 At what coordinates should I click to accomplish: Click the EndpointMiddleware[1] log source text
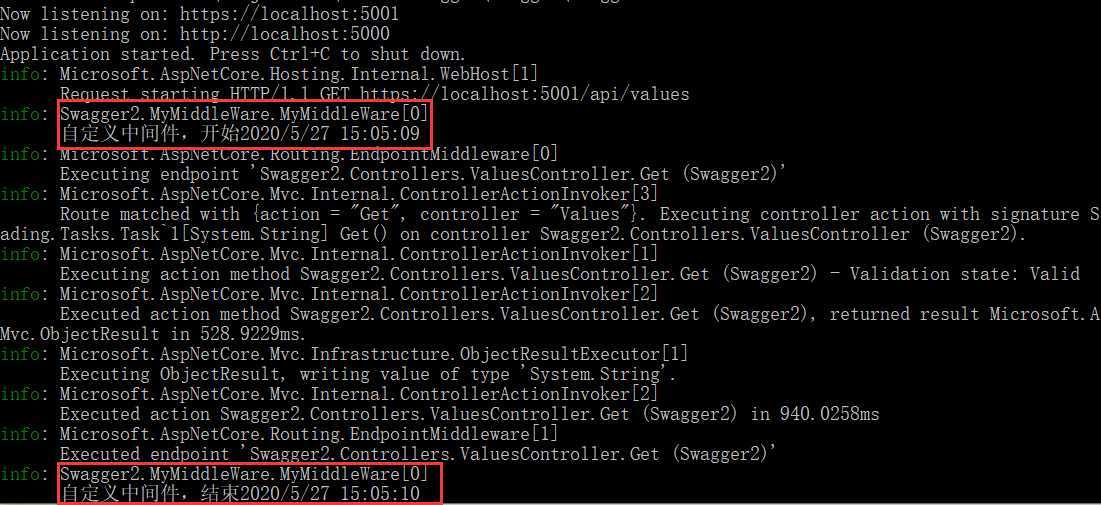309,434
